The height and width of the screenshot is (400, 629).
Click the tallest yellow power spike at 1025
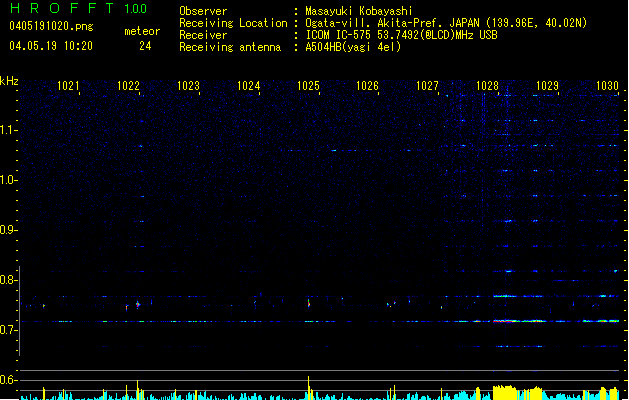click(x=308, y=387)
